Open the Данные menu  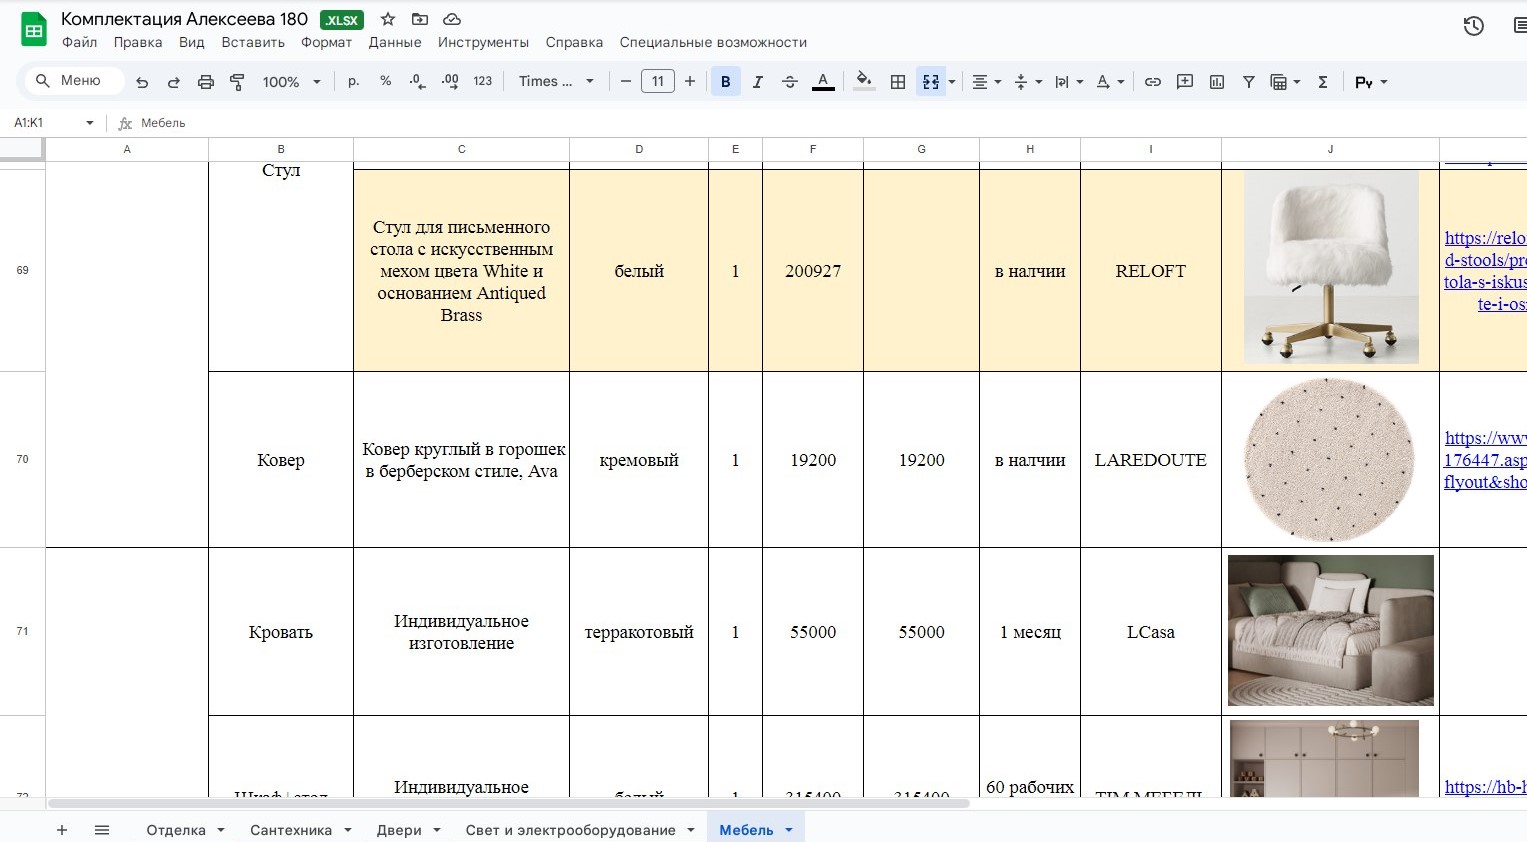(395, 42)
